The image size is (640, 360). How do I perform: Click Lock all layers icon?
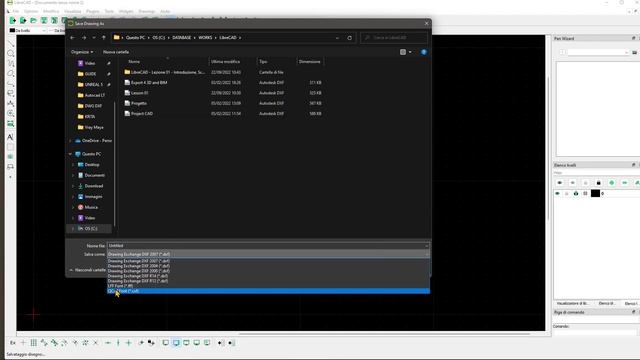[599, 182]
